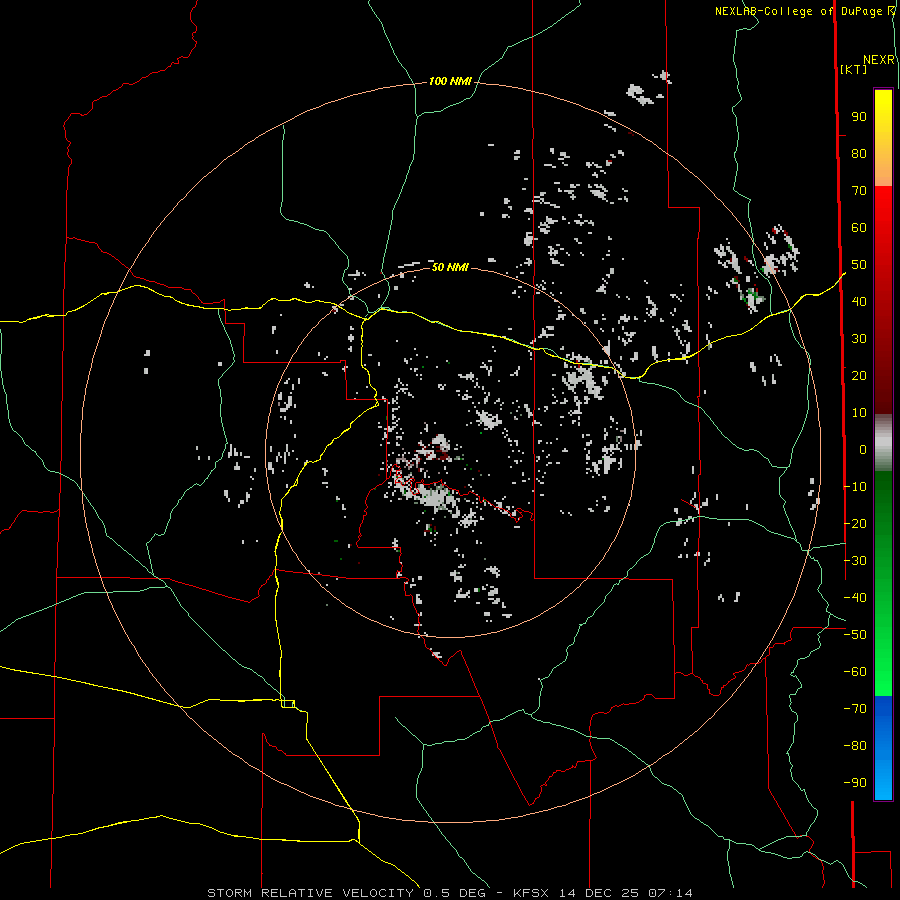Click the 100 NMI range ring label
This screenshot has width=900, height=900.
tap(450, 82)
